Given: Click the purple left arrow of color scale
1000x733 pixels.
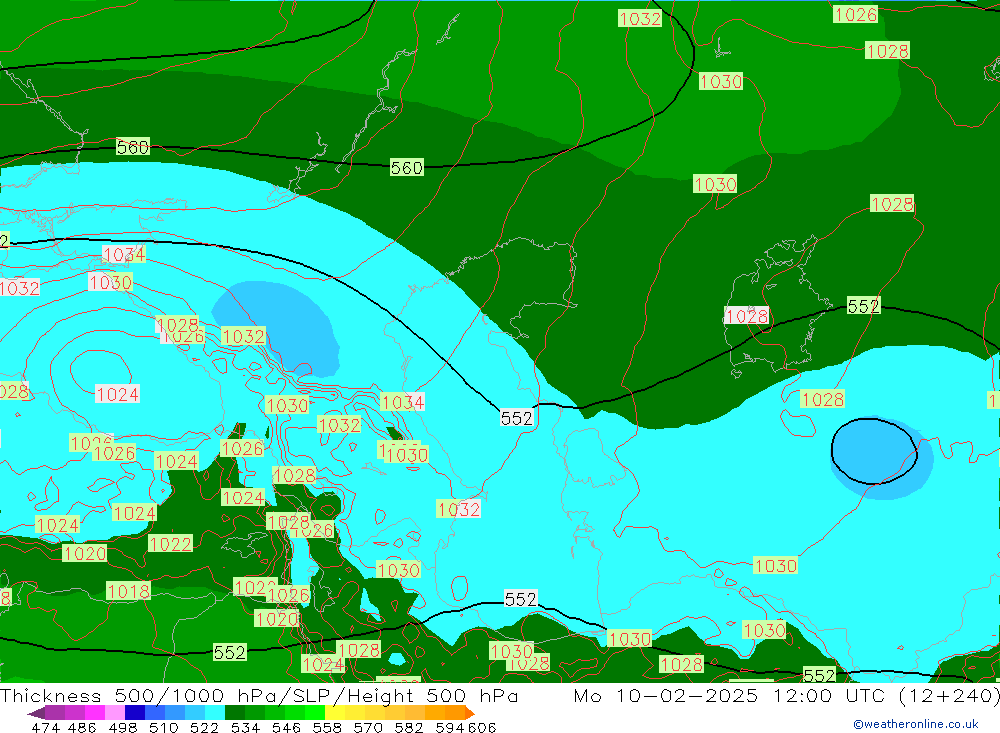Looking at the screenshot, I should click(35, 713).
